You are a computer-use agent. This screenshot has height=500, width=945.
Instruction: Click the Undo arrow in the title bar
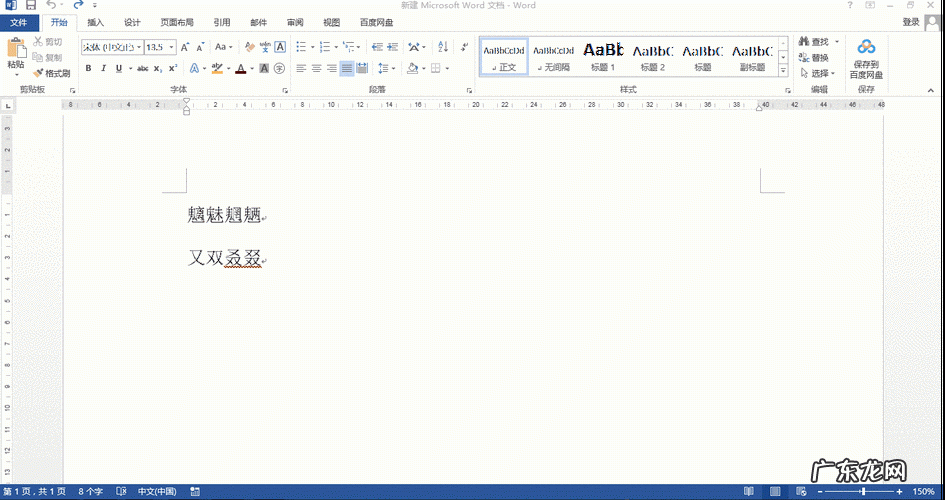[x=52, y=6]
